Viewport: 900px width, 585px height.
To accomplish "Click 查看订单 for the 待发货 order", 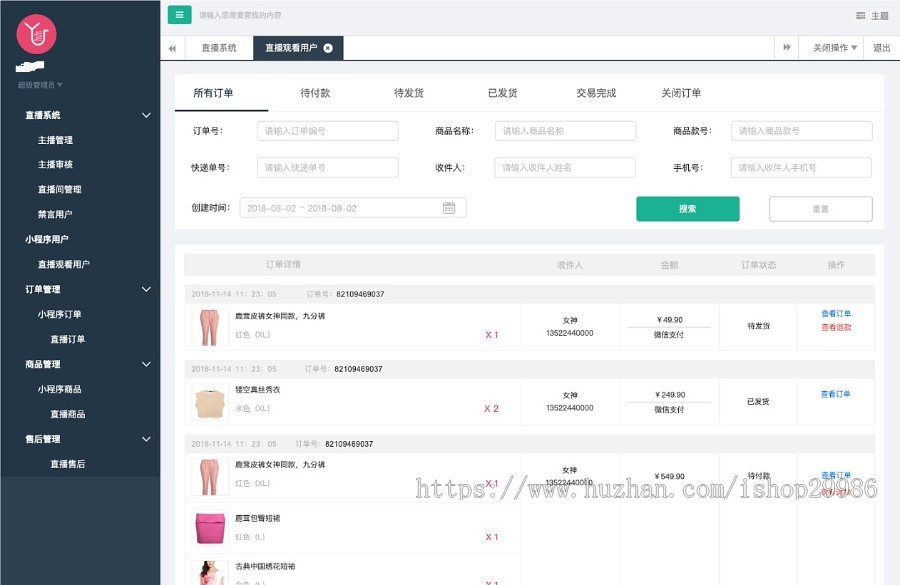I will [836, 313].
